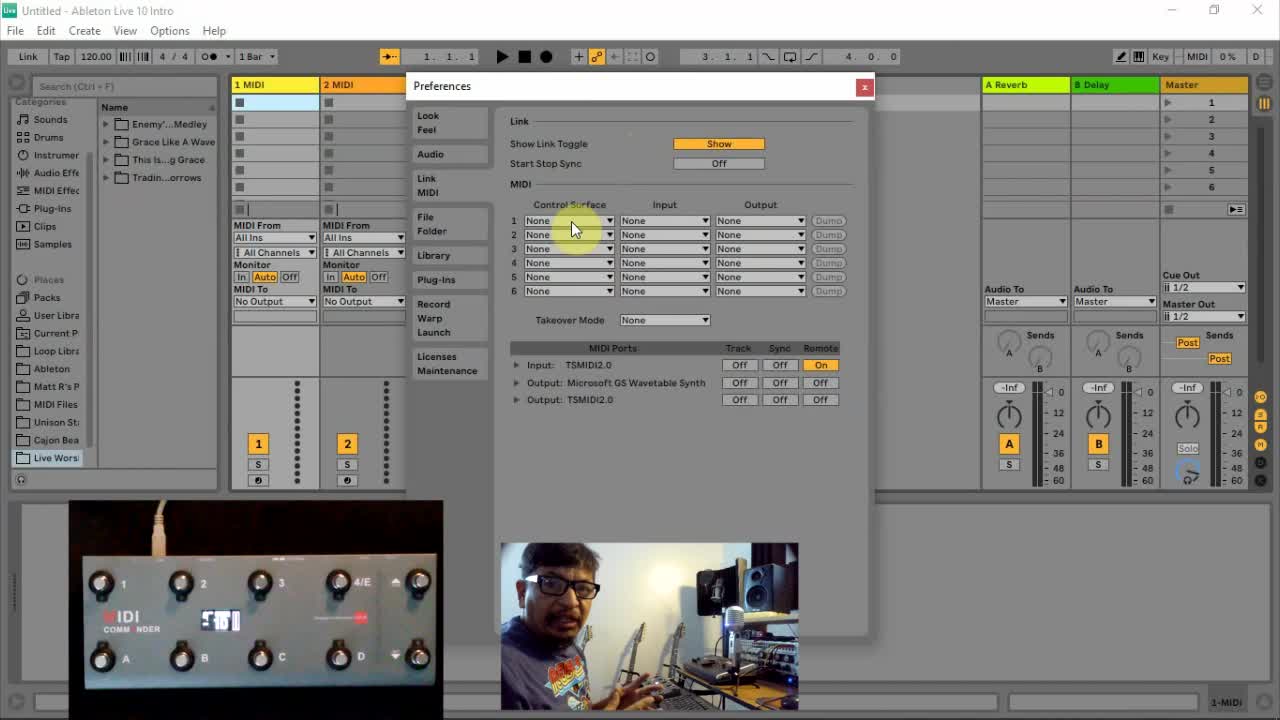1280x720 pixels.
Task: Toggle Show Link Toggle button
Action: pyautogui.click(x=719, y=144)
